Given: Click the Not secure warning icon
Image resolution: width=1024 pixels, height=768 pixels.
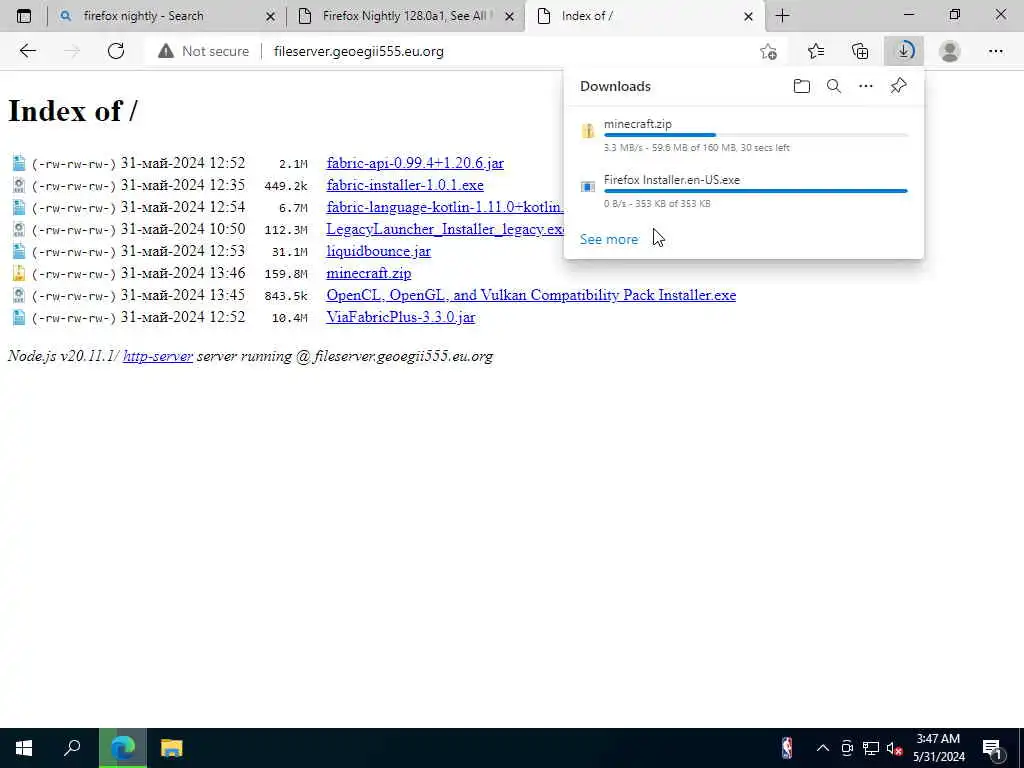Looking at the screenshot, I should click(166, 51).
